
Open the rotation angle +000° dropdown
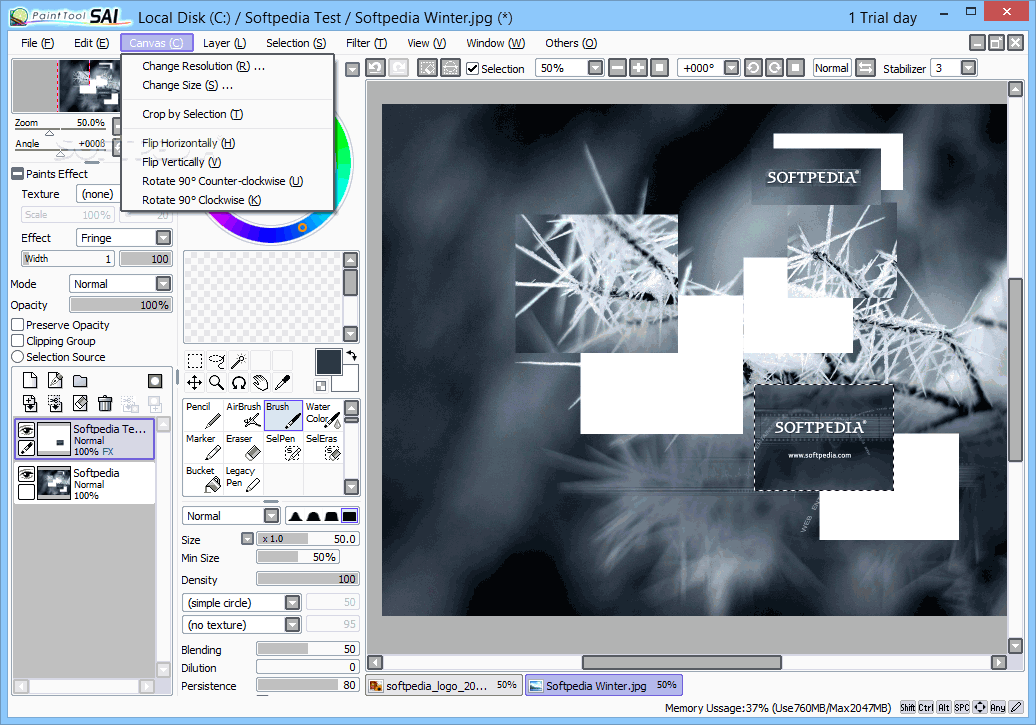point(731,67)
